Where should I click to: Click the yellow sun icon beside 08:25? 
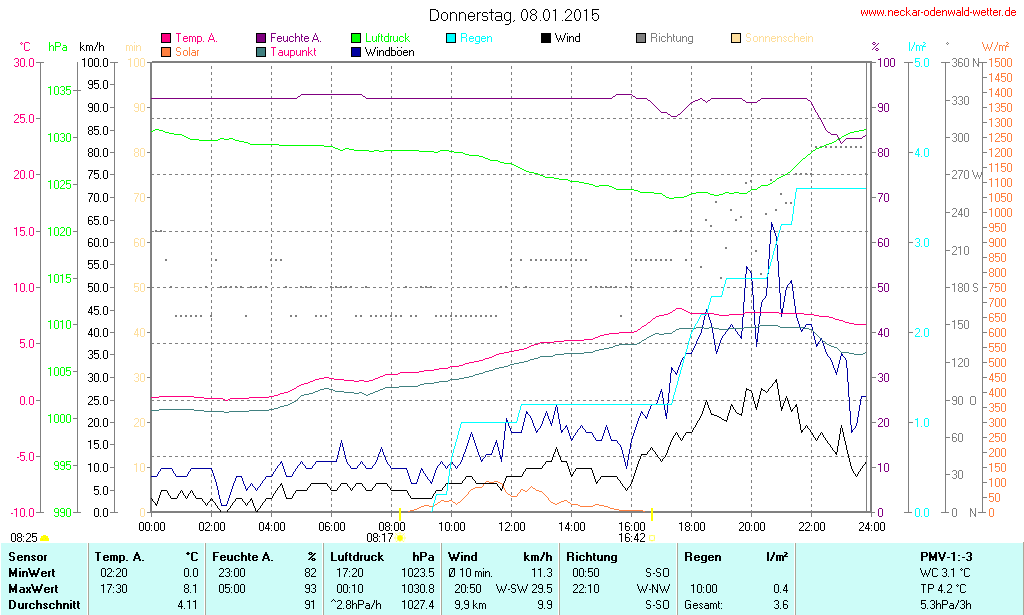coord(45,539)
